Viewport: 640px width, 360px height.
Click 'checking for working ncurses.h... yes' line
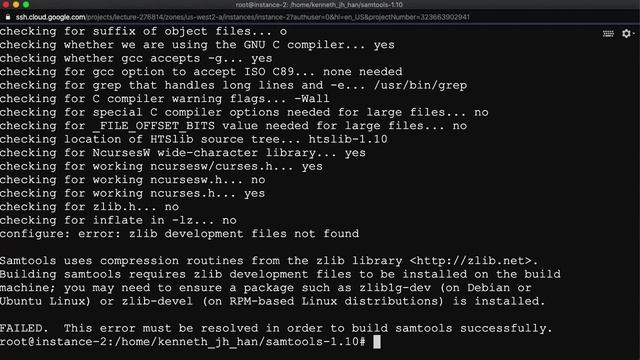tap(133, 193)
